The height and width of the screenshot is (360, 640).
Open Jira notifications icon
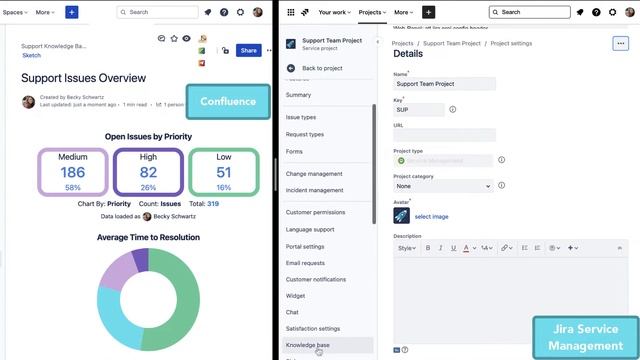pos(580,12)
